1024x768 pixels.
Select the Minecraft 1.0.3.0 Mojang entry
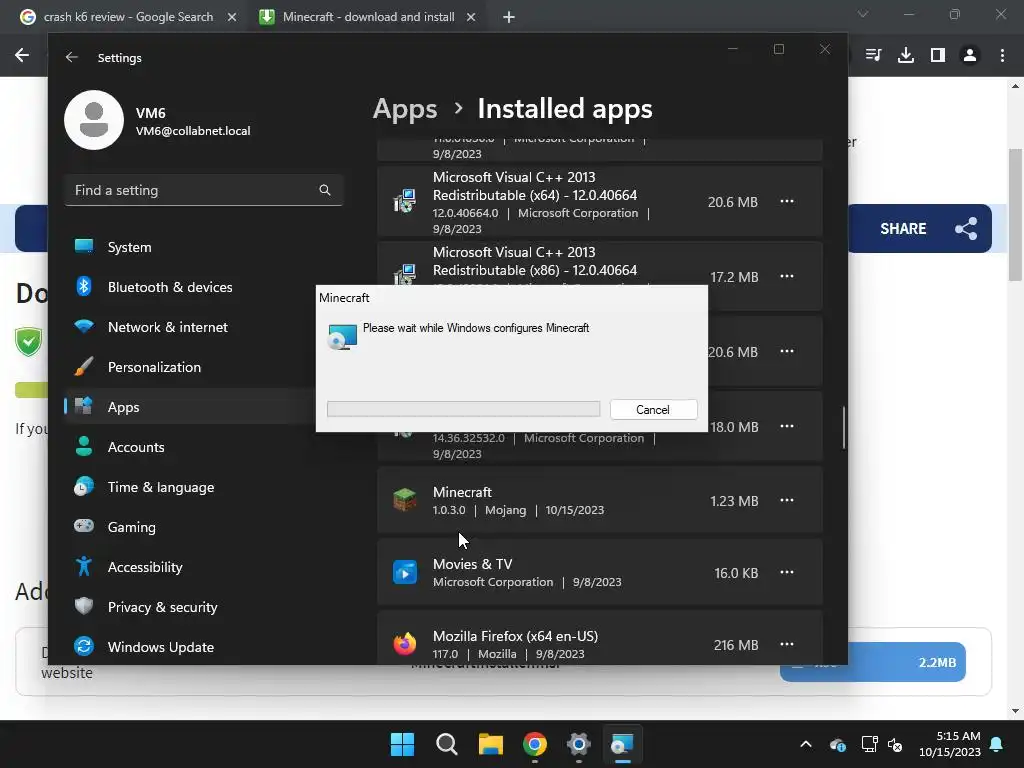(x=600, y=500)
